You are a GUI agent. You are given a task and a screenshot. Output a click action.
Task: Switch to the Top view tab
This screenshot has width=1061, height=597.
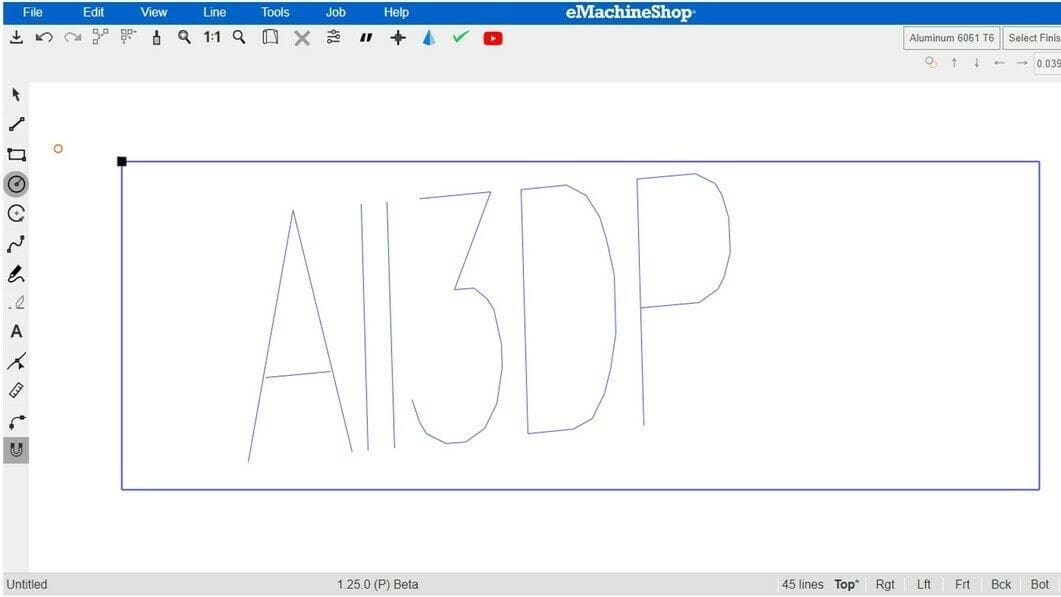(846, 584)
